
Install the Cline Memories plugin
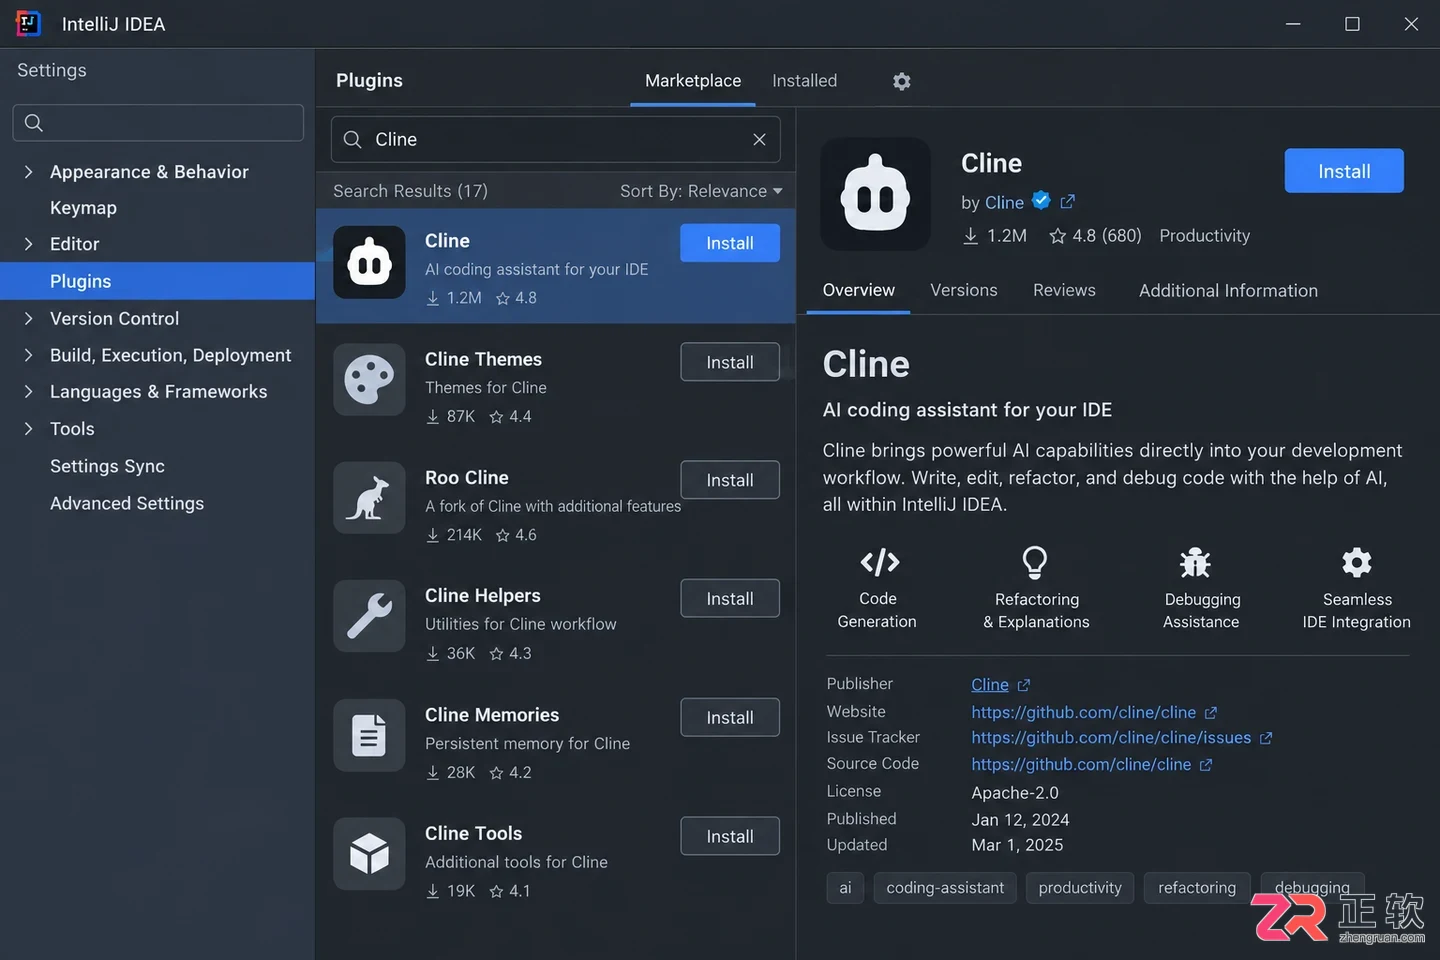click(730, 717)
